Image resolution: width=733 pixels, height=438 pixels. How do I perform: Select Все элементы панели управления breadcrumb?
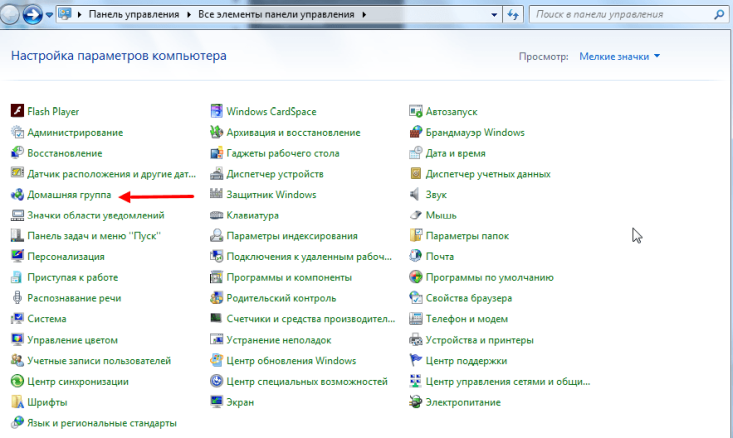[276, 14]
